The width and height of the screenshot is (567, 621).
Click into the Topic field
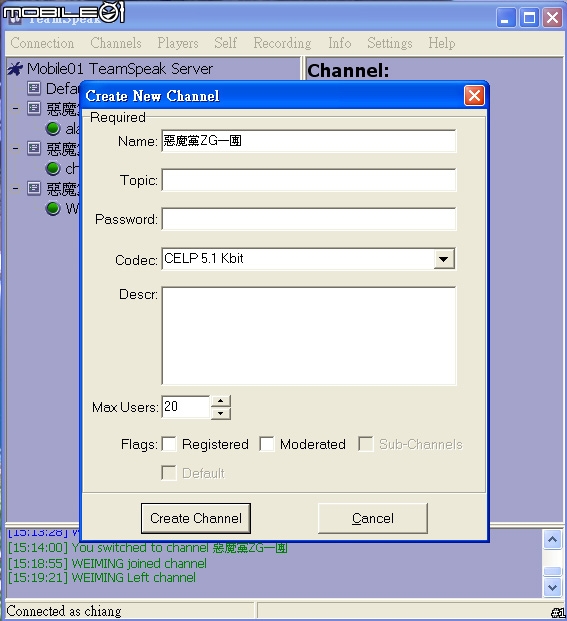tap(309, 180)
